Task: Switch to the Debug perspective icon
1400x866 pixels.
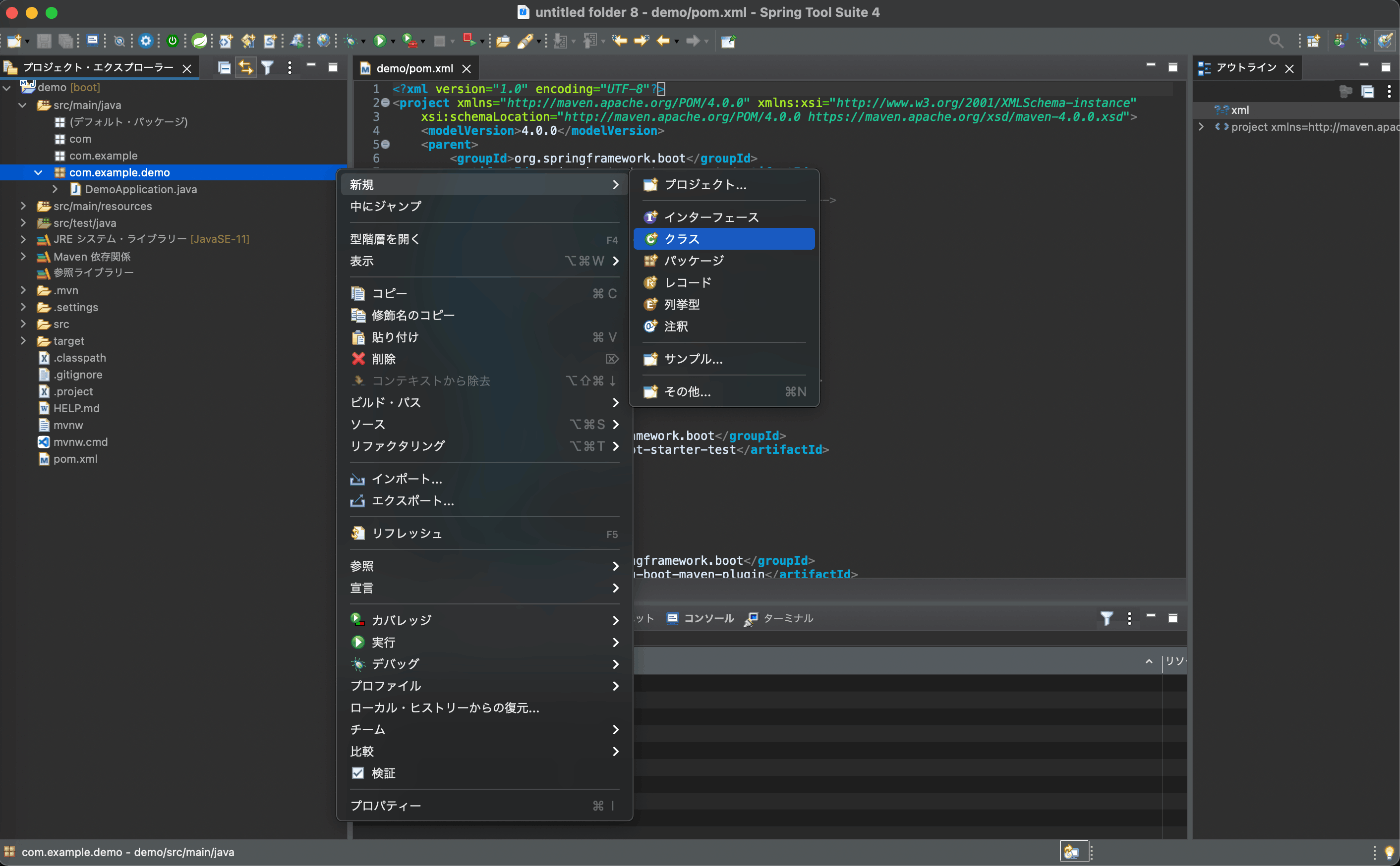Action: tap(1362, 41)
